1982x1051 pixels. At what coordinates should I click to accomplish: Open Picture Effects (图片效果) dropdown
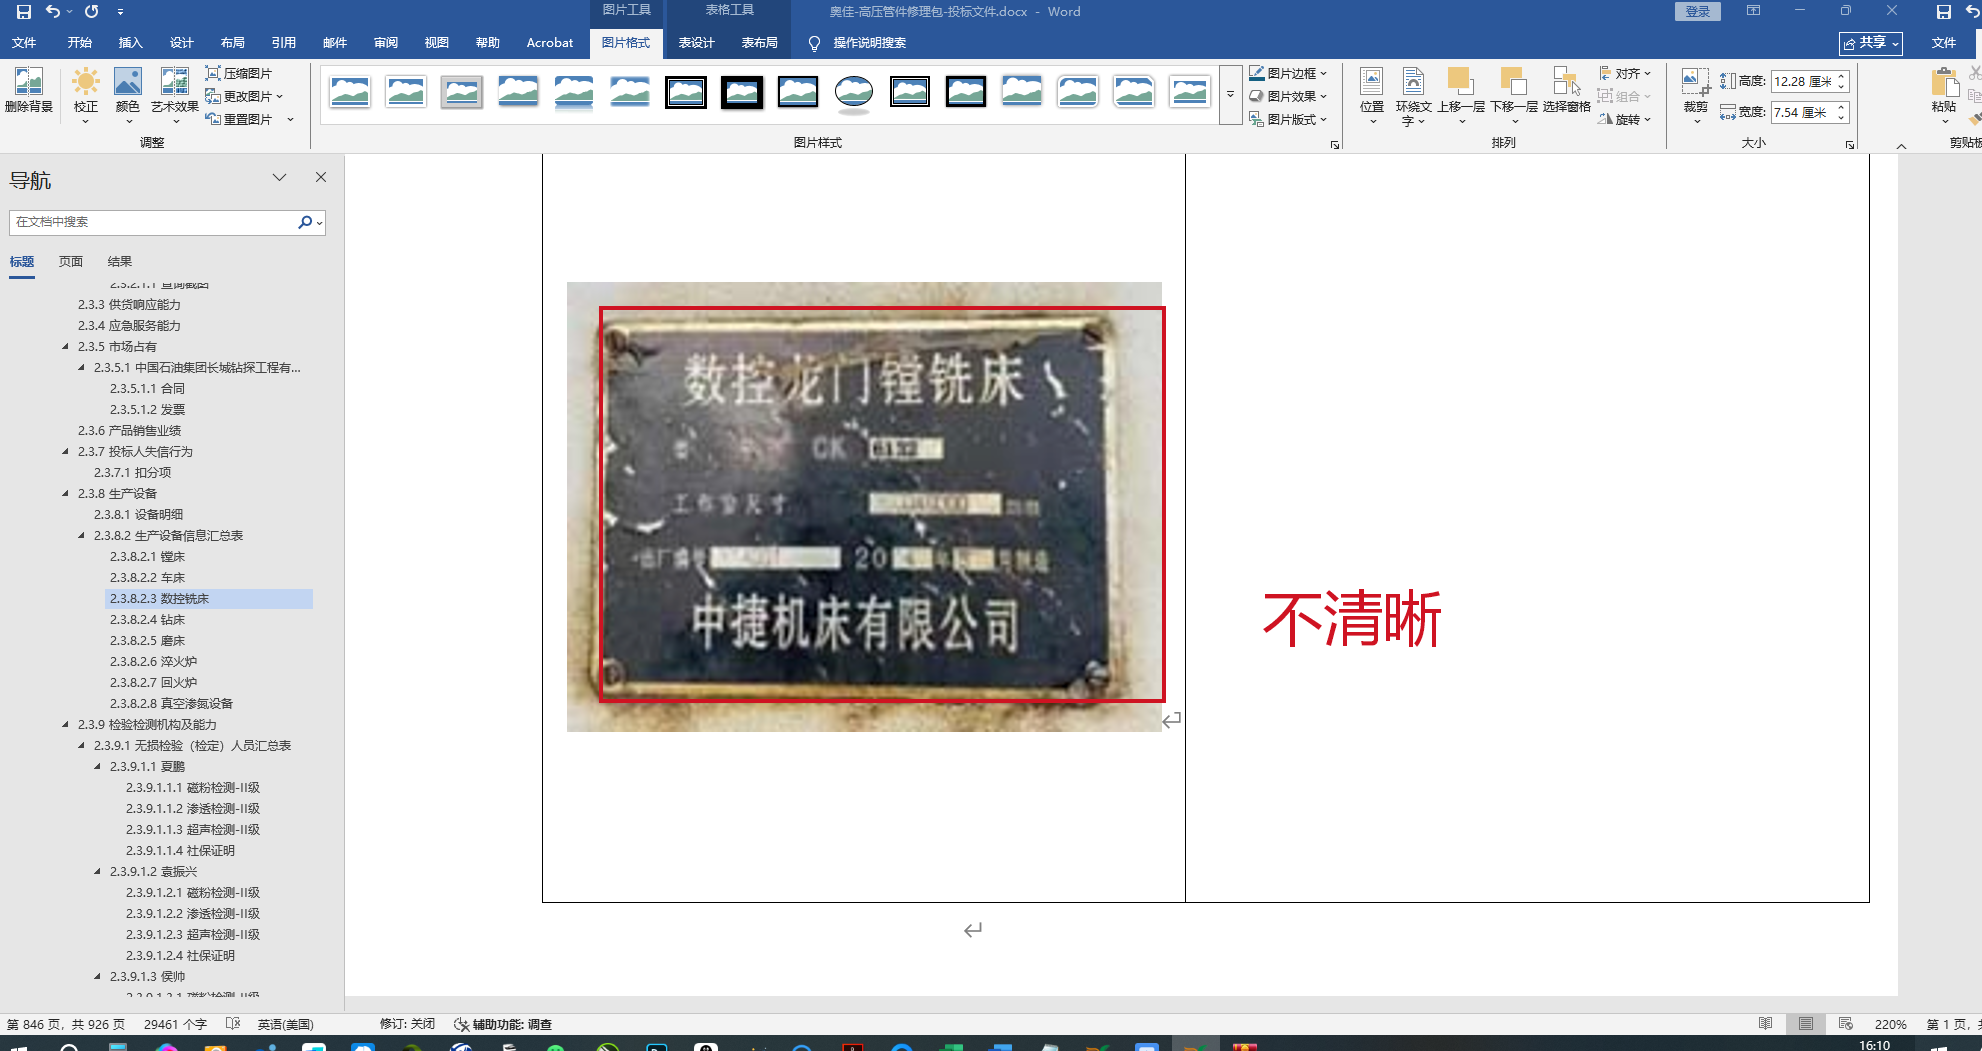click(x=1288, y=96)
